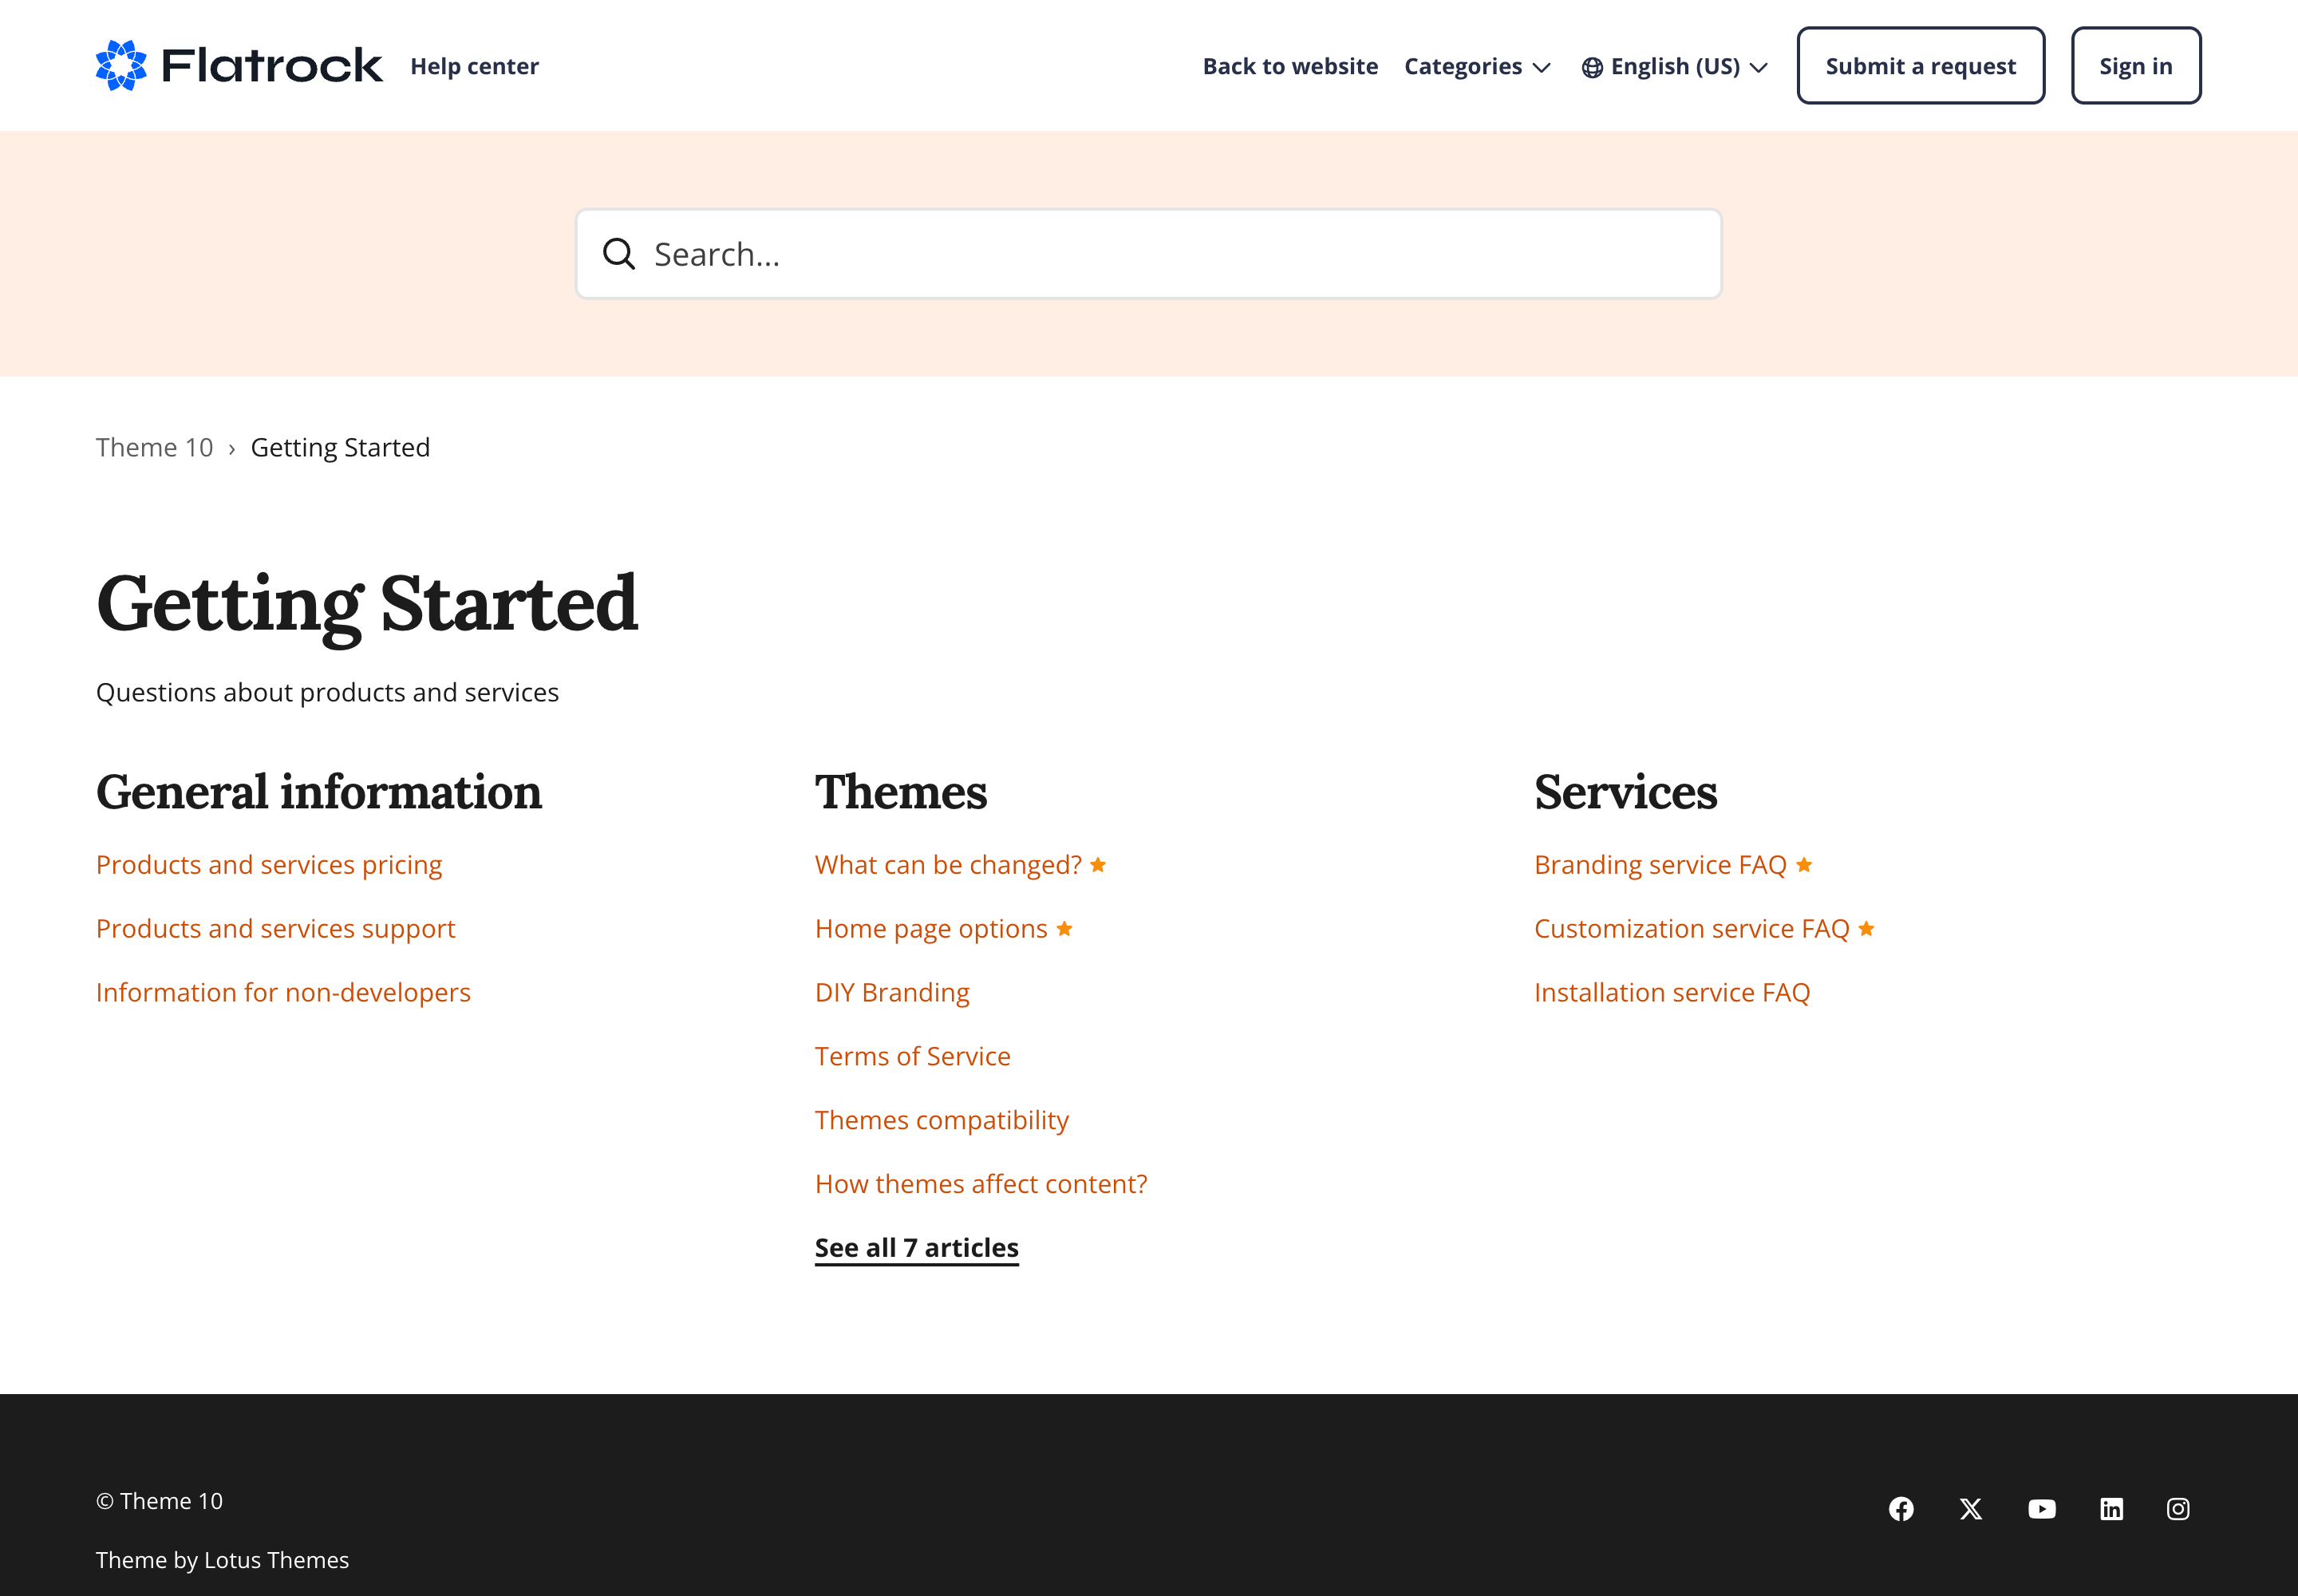The image size is (2298, 1596).
Task: Go to Theme 10 breadcrumb
Action: coord(154,447)
